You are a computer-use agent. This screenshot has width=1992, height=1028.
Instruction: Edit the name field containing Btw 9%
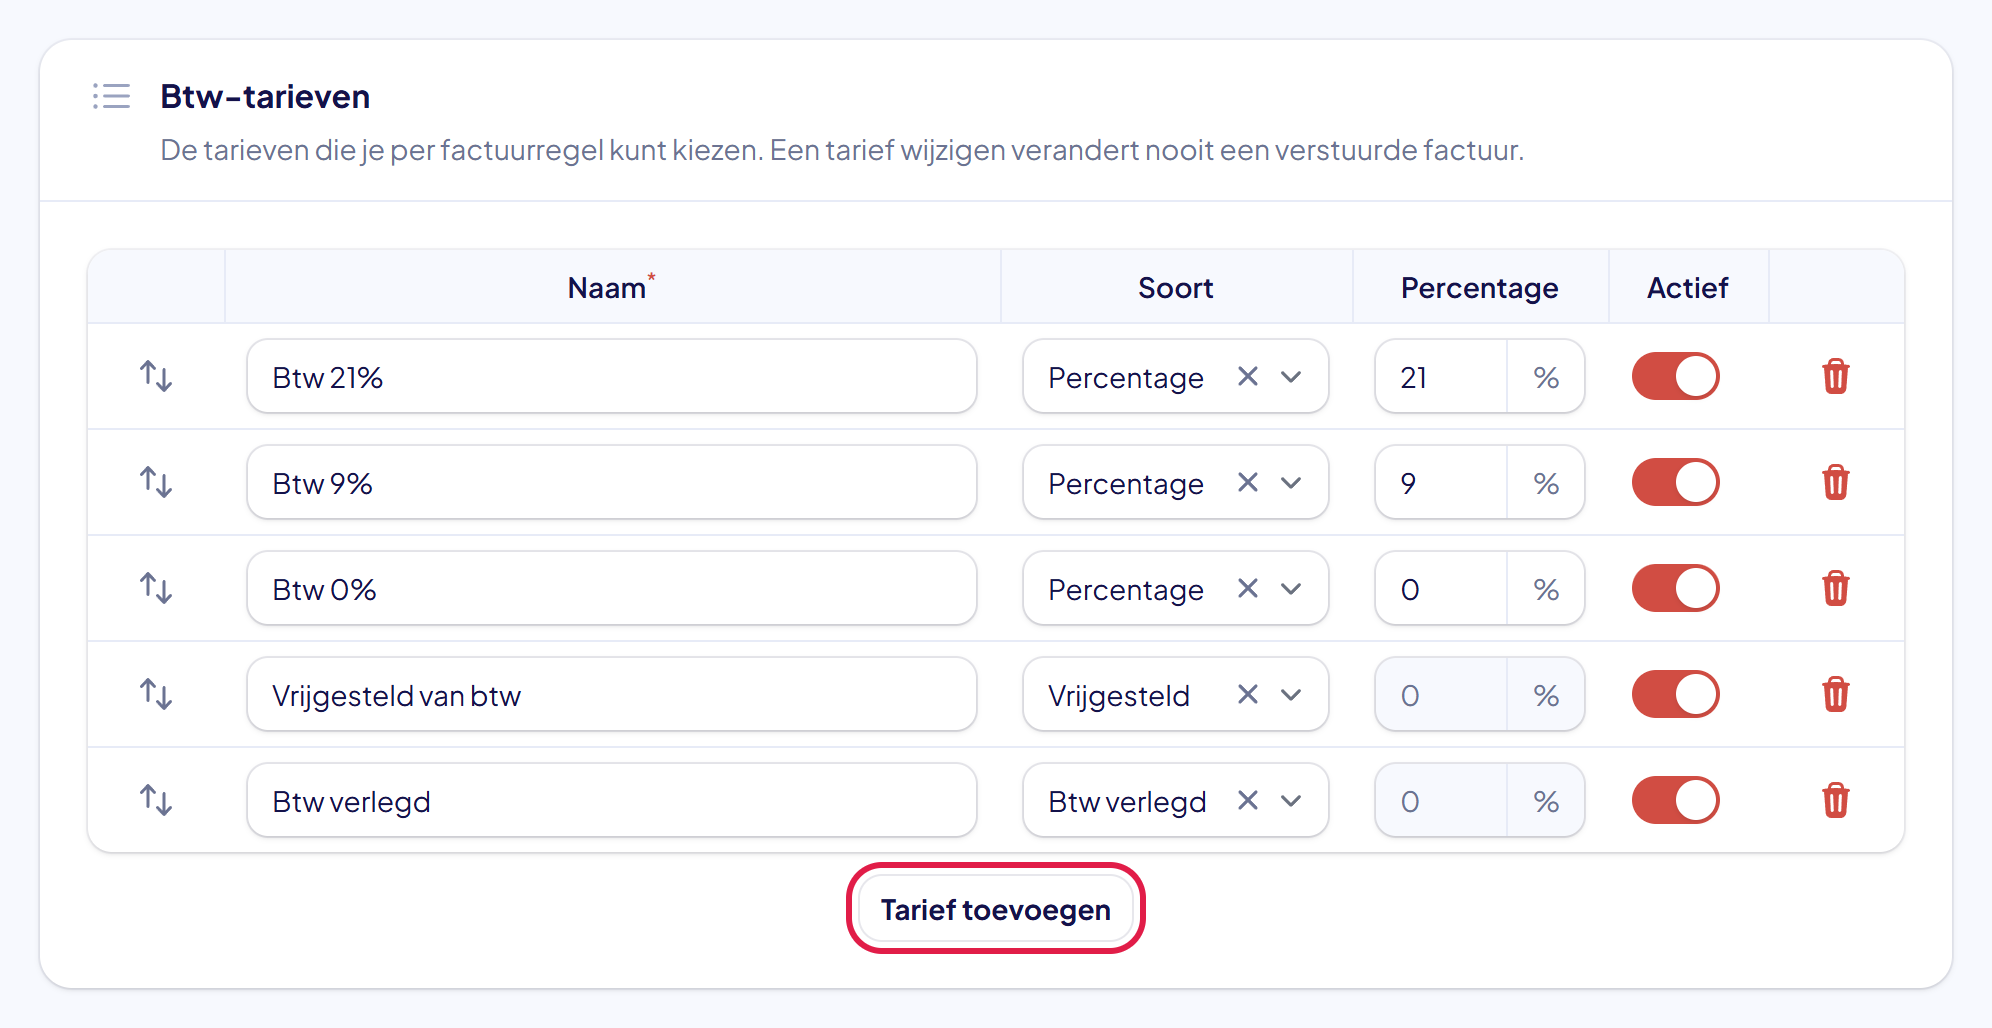pyautogui.click(x=612, y=483)
